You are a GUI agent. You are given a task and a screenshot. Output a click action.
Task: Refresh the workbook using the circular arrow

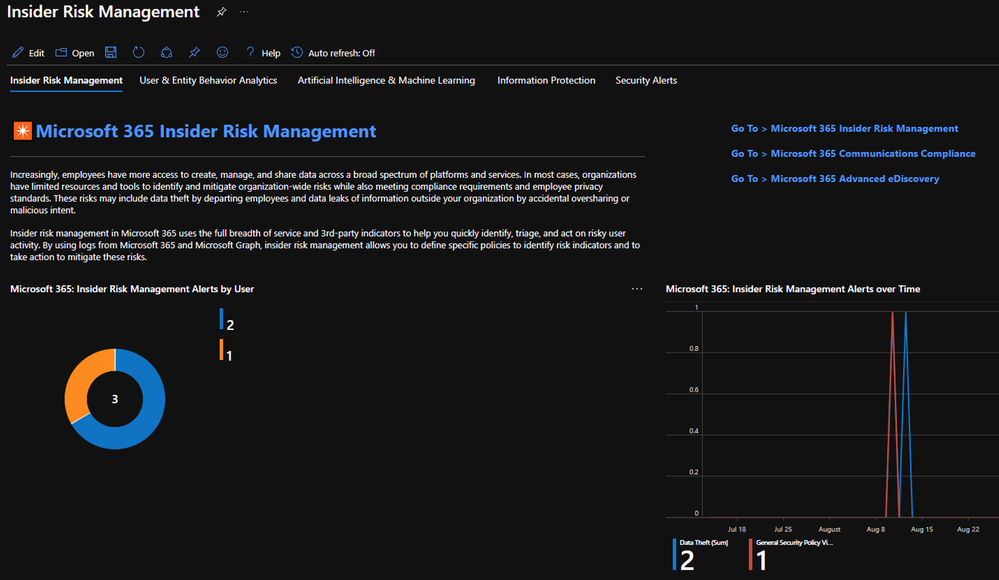click(138, 52)
